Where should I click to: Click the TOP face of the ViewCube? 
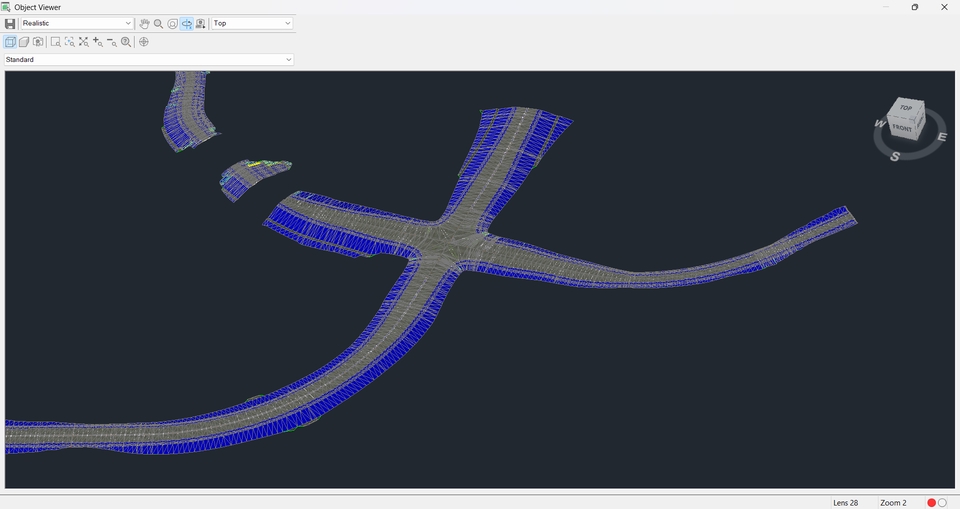tap(906, 108)
